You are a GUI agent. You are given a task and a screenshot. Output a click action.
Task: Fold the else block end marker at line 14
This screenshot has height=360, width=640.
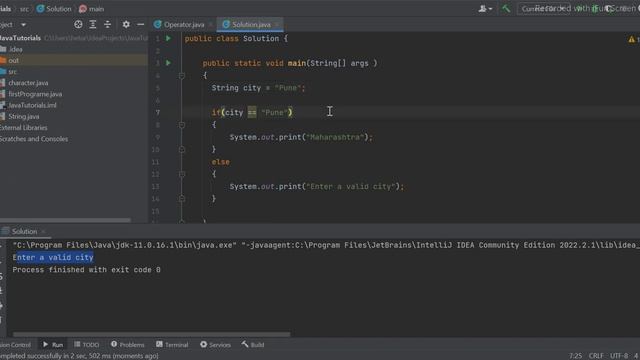182,199
